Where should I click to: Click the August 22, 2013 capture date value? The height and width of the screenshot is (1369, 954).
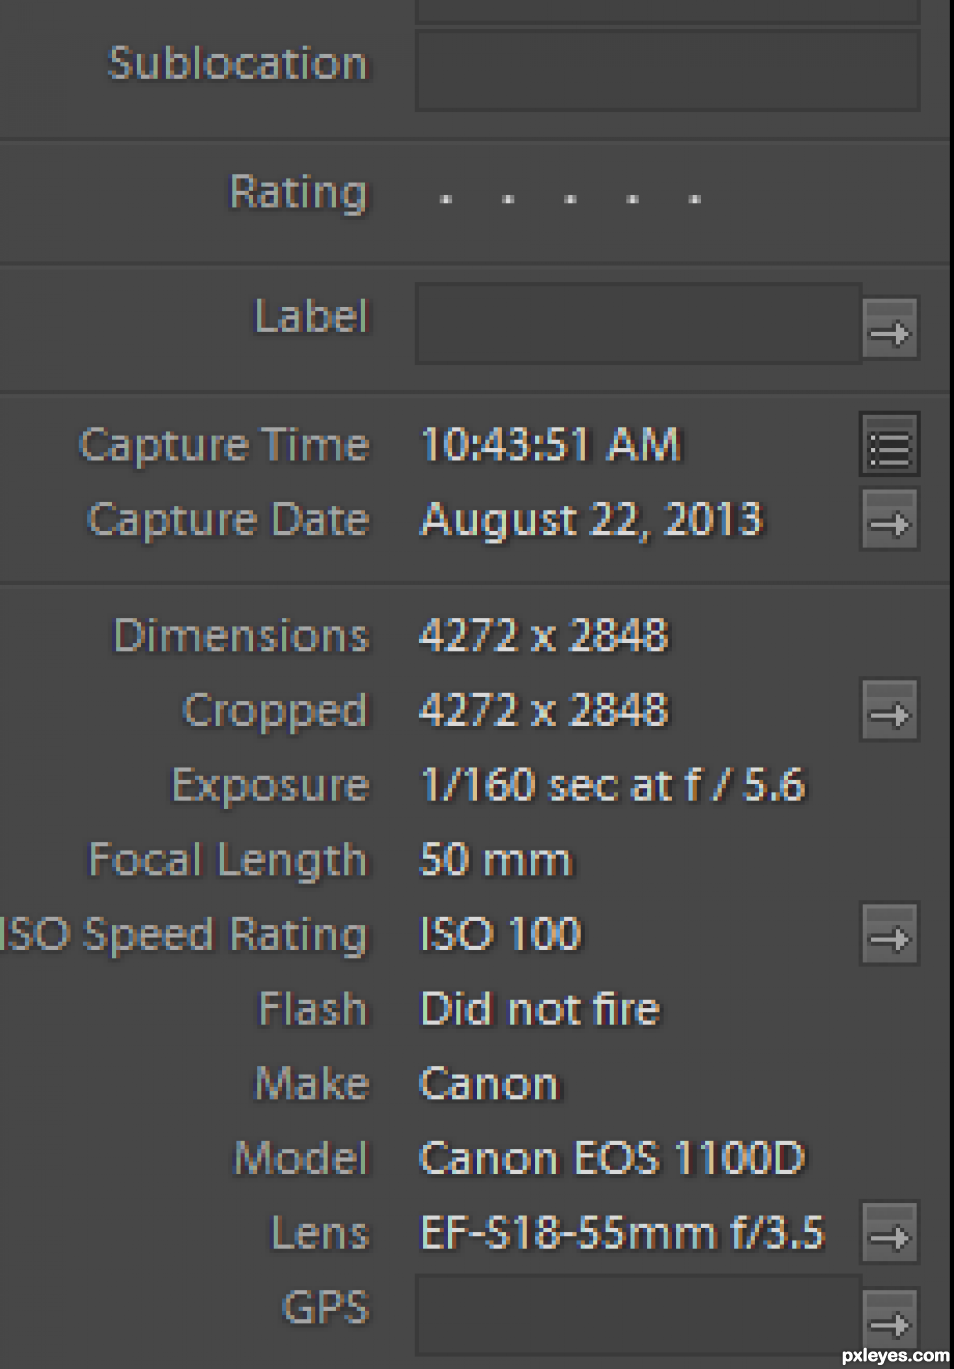pyautogui.click(x=591, y=520)
